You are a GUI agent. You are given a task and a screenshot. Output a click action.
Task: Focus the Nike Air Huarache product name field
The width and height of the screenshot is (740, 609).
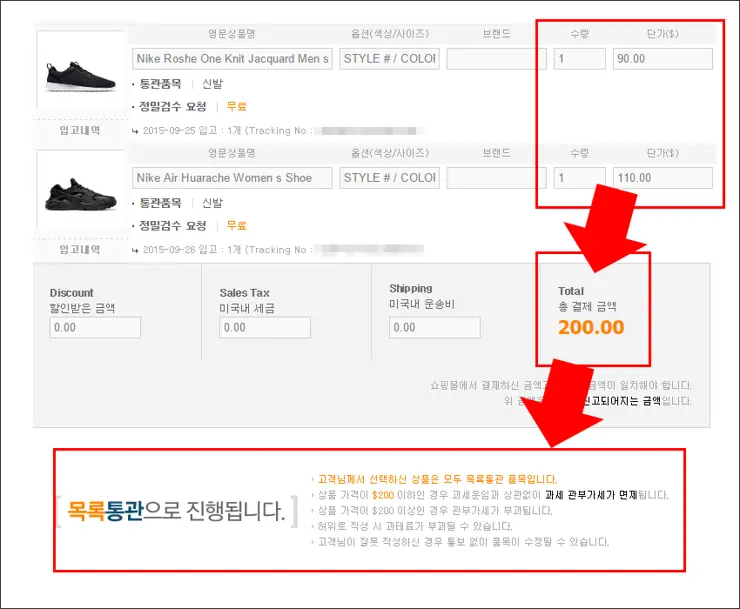pos(232,178)
